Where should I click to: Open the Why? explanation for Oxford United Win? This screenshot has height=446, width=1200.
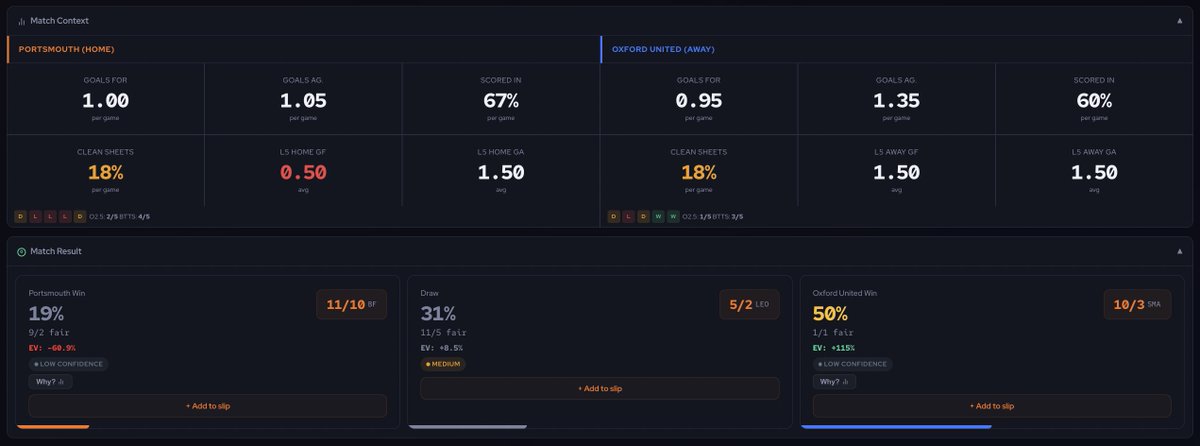click(x=834, y=381)
